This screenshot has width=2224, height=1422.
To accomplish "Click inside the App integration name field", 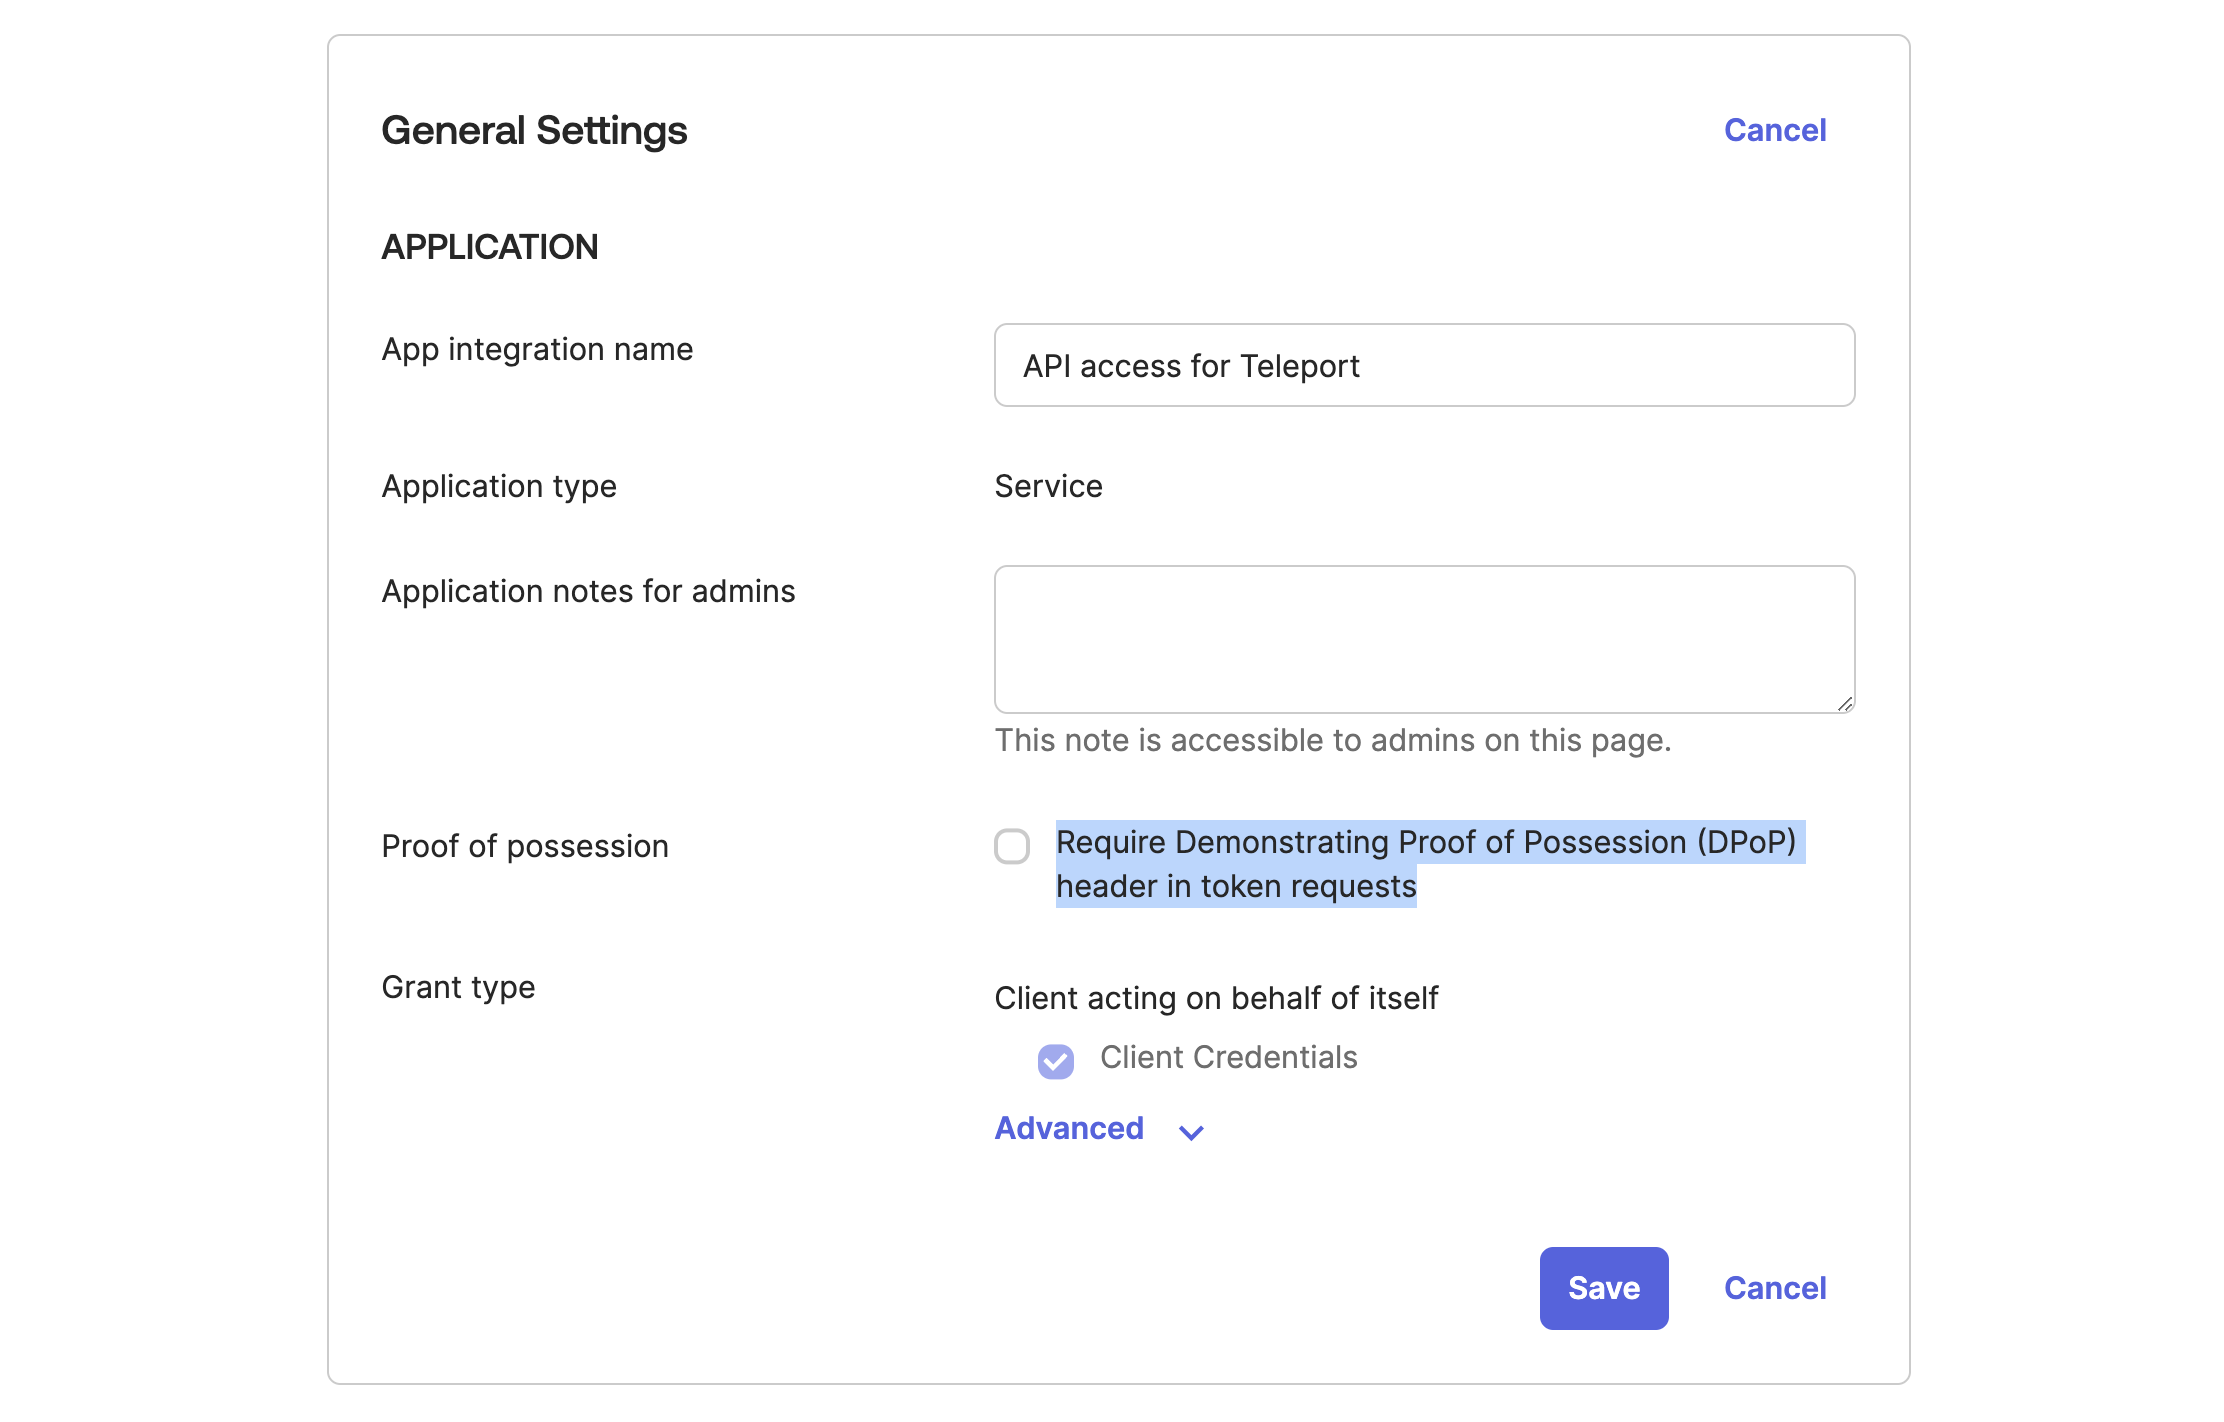I will click(x=1424, y=366).
